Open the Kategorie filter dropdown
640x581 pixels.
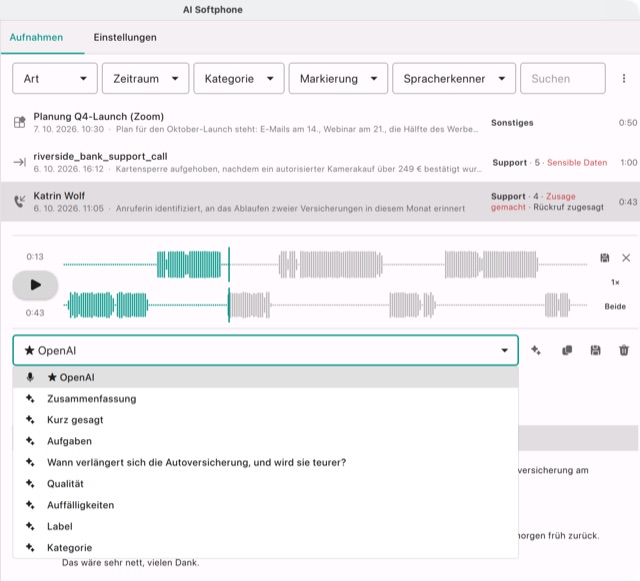[239, 78]
